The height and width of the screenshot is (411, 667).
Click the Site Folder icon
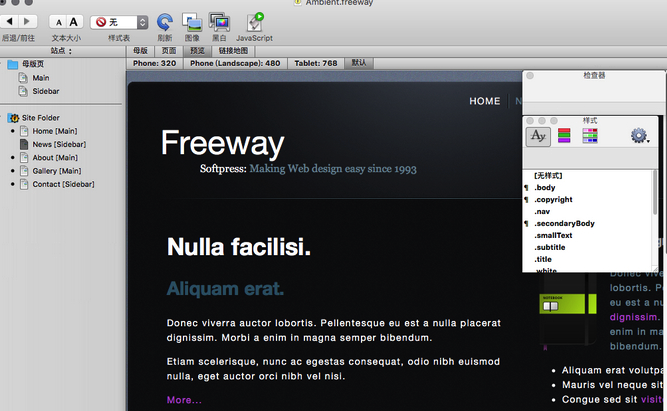pyautogui.click(x=14, y=118)
